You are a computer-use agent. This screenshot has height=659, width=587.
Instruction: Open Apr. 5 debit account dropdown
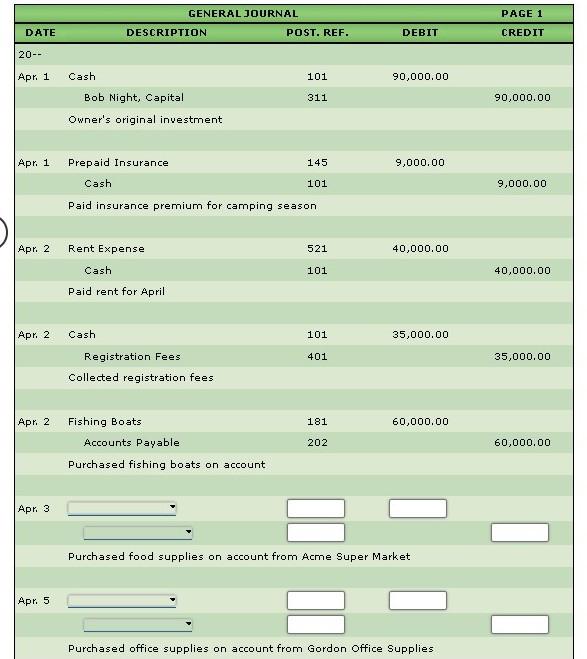coord(122,600)
